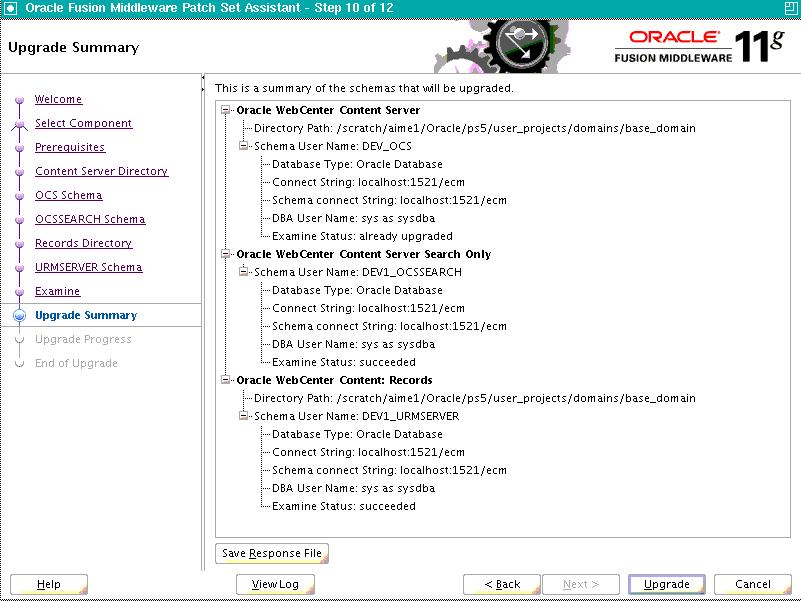The image size is (801, 601).
Task: Select DEV1_OCSSEARCH Connect String row
Action: (368, 308)
